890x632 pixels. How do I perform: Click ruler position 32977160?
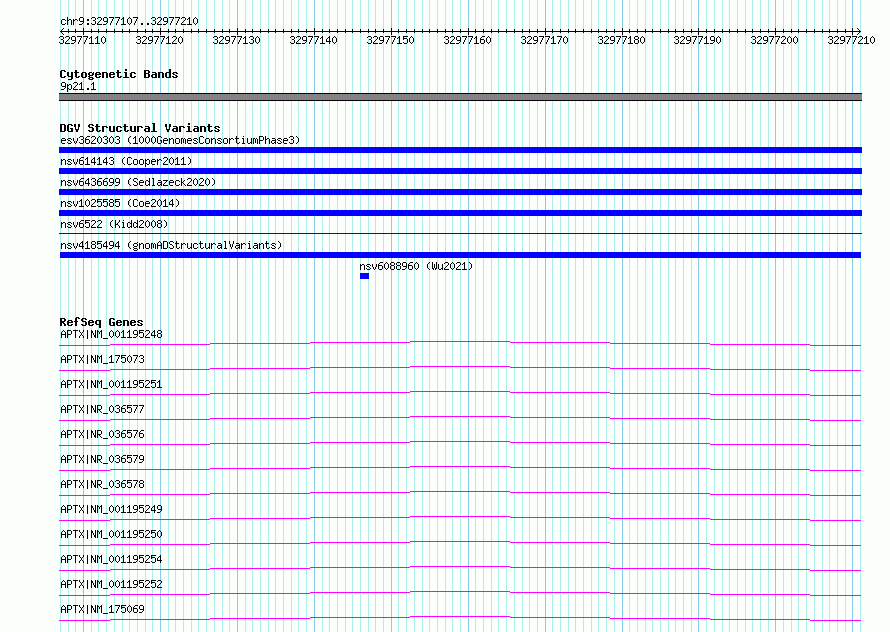tap(468, 40)
